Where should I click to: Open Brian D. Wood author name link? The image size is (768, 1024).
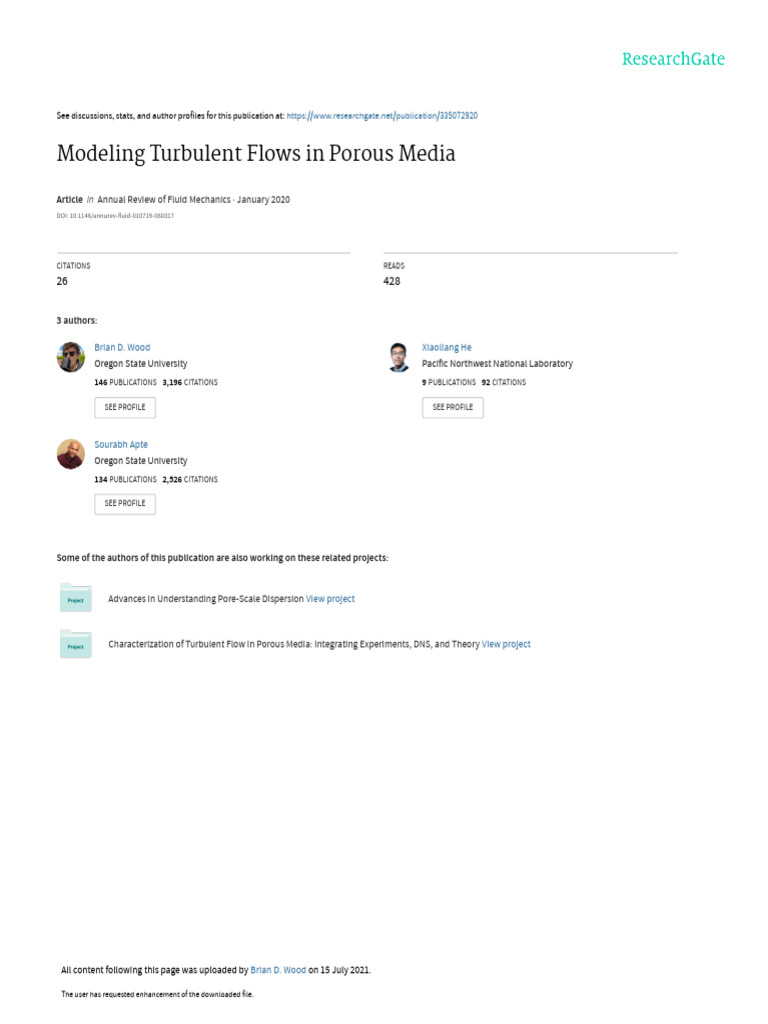tap(122, 348)
